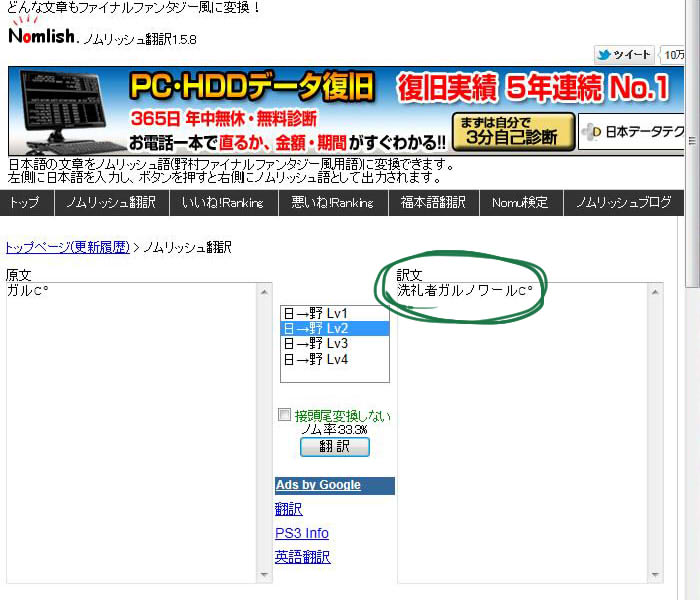Image resolution: width=700 pixels, height=600 pixels.
Task: Select 日→野 Lv1 in the level list
Action: (x=334, y=313)
